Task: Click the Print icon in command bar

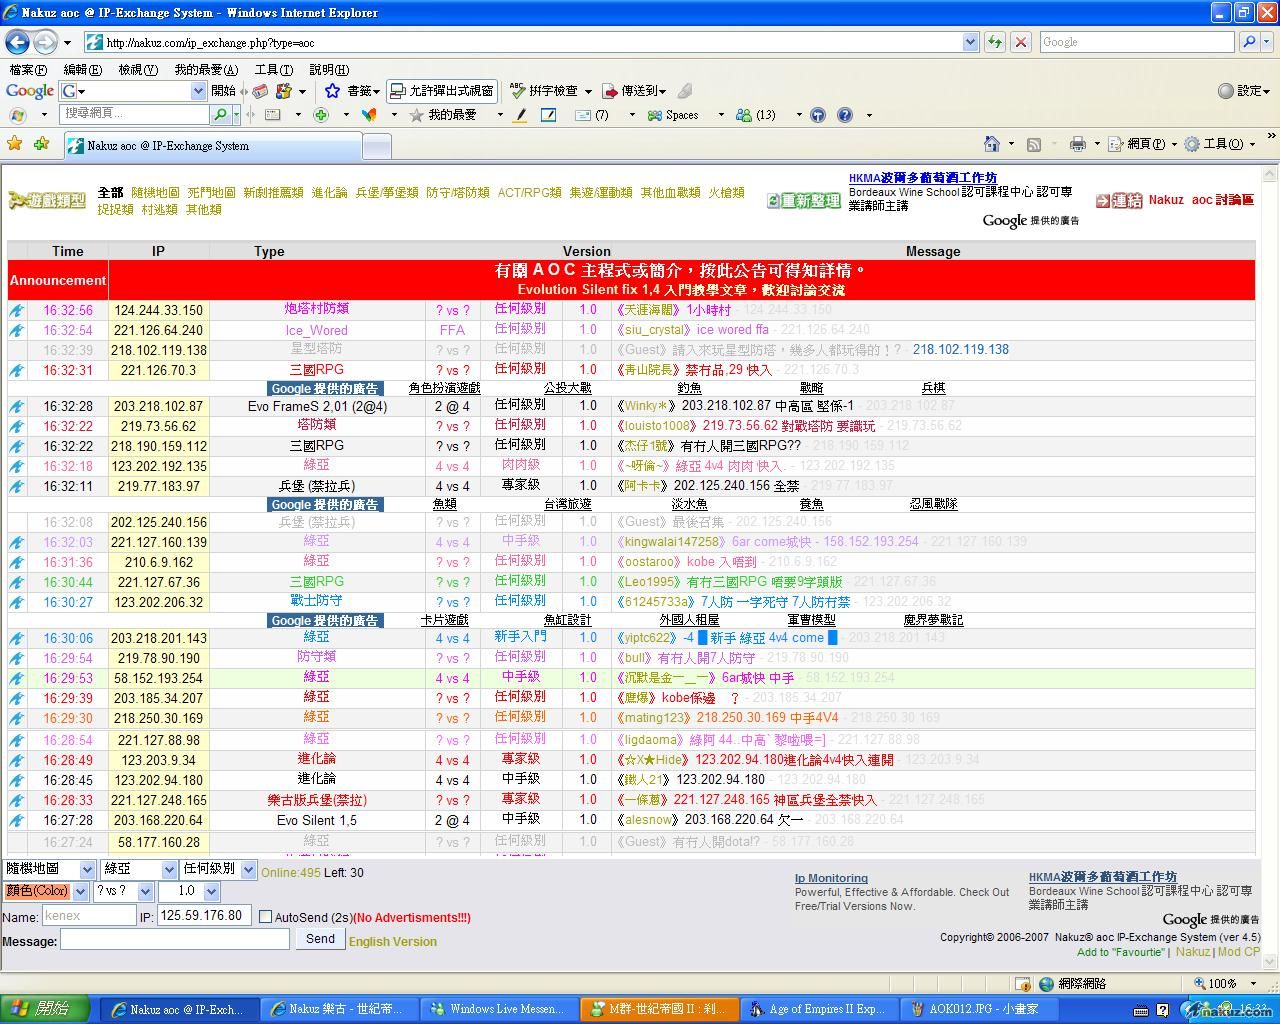Action: 1077,144
